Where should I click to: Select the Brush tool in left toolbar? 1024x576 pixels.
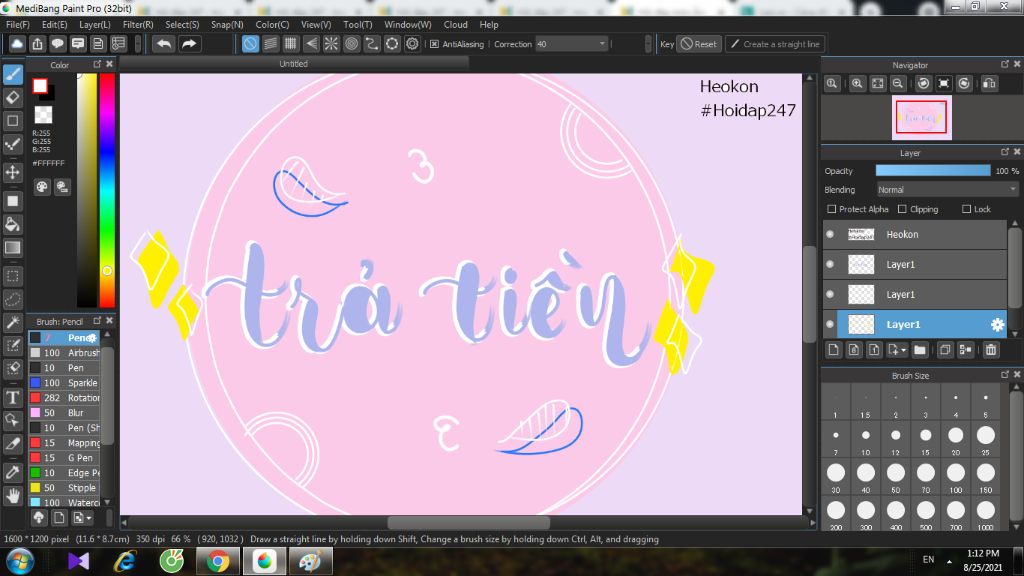click(x=12, y=74)
